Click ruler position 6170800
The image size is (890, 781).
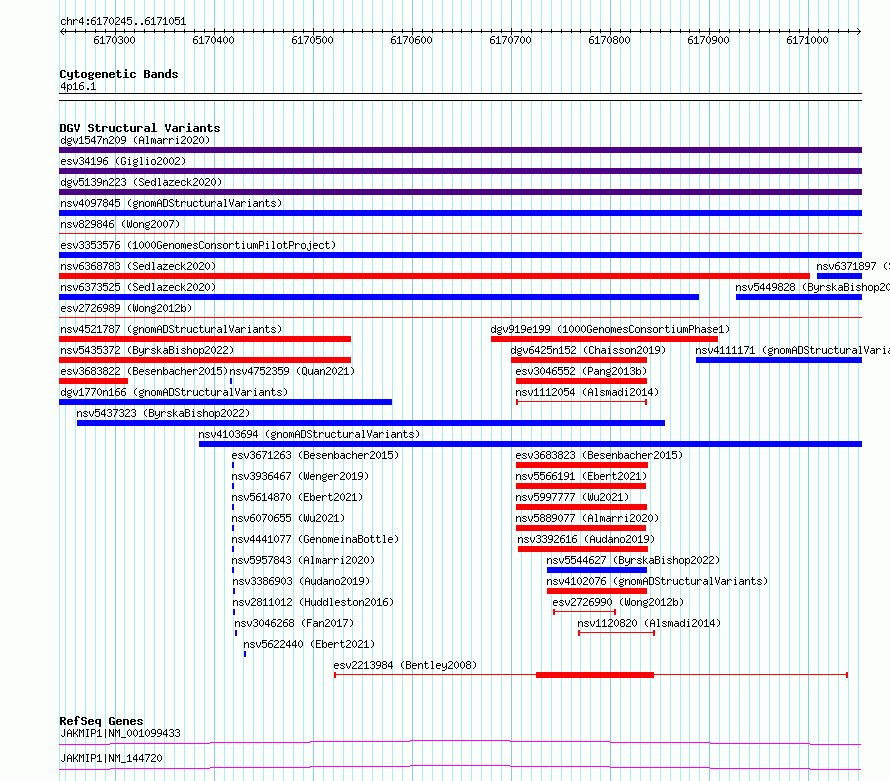click(x=609, y=40)
